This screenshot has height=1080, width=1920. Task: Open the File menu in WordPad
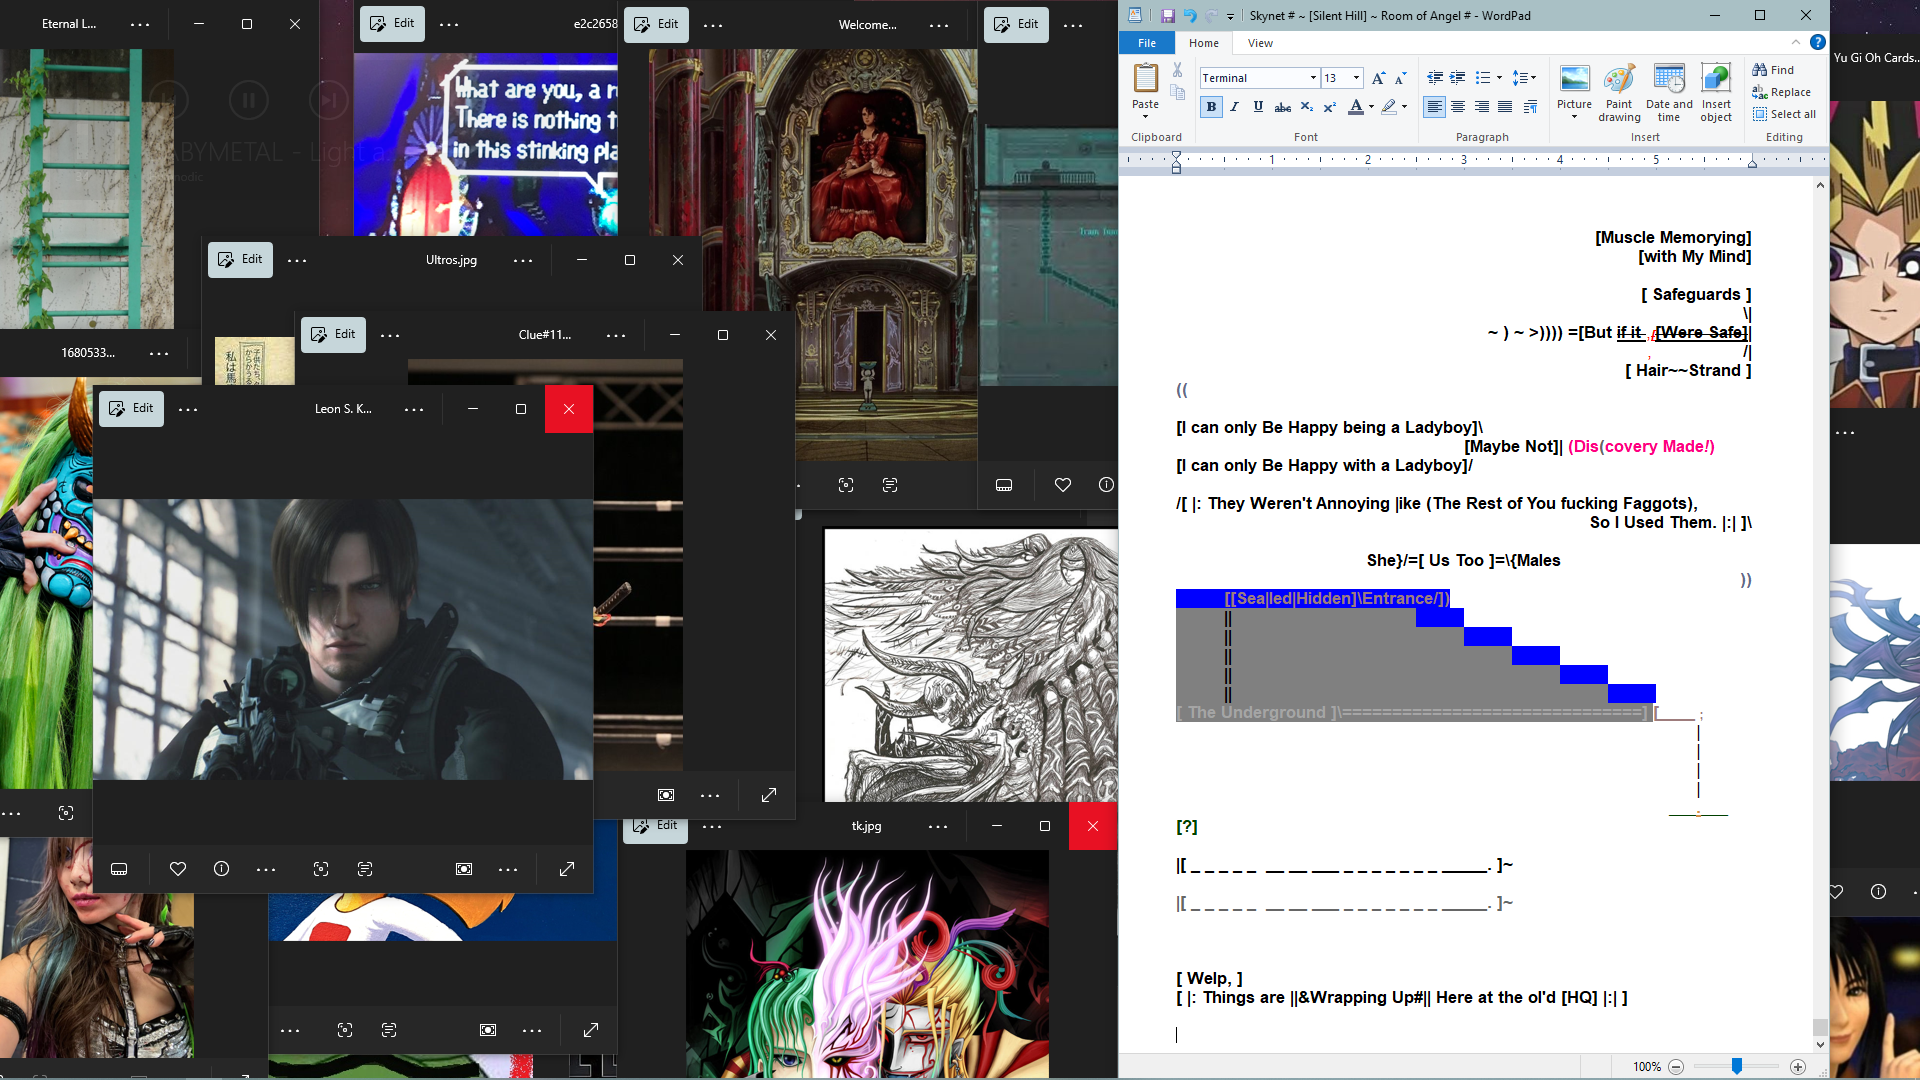1147,43
